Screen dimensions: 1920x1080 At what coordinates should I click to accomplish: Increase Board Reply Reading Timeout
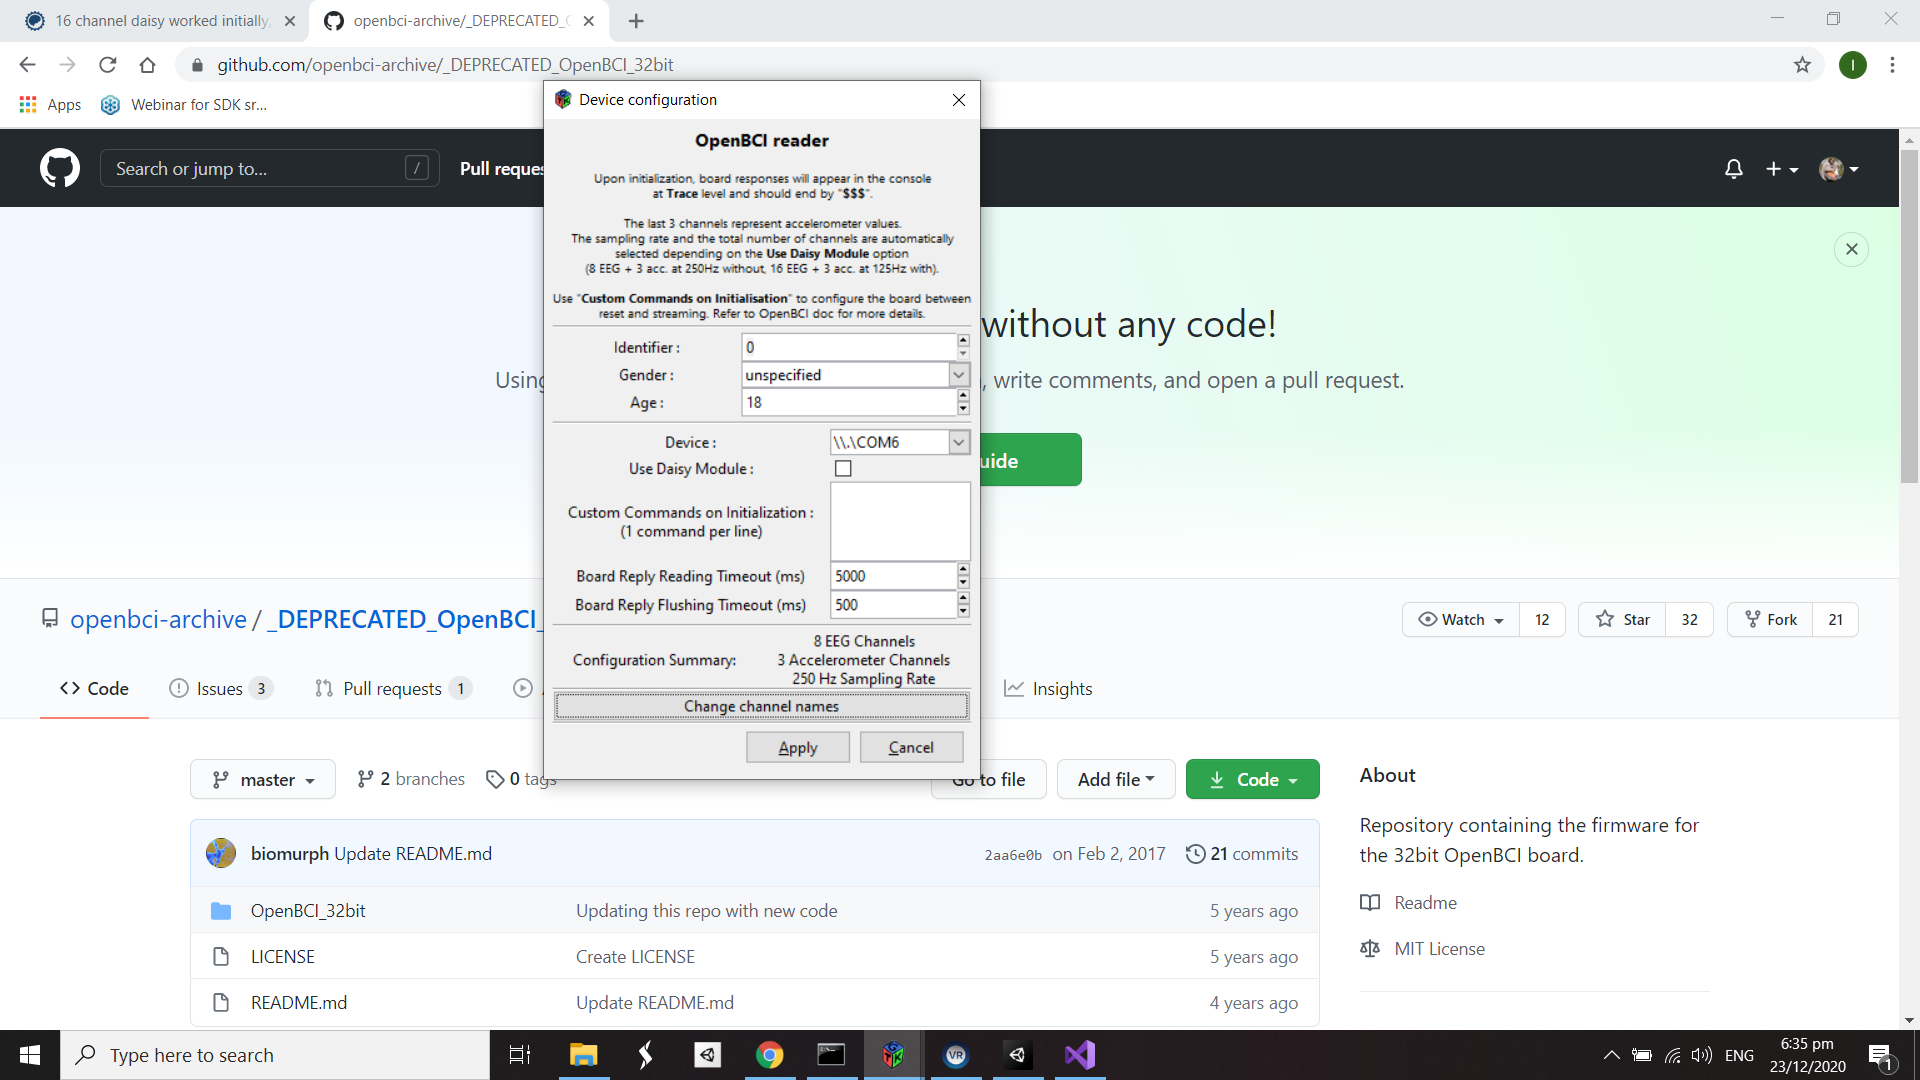coord(963,570)
